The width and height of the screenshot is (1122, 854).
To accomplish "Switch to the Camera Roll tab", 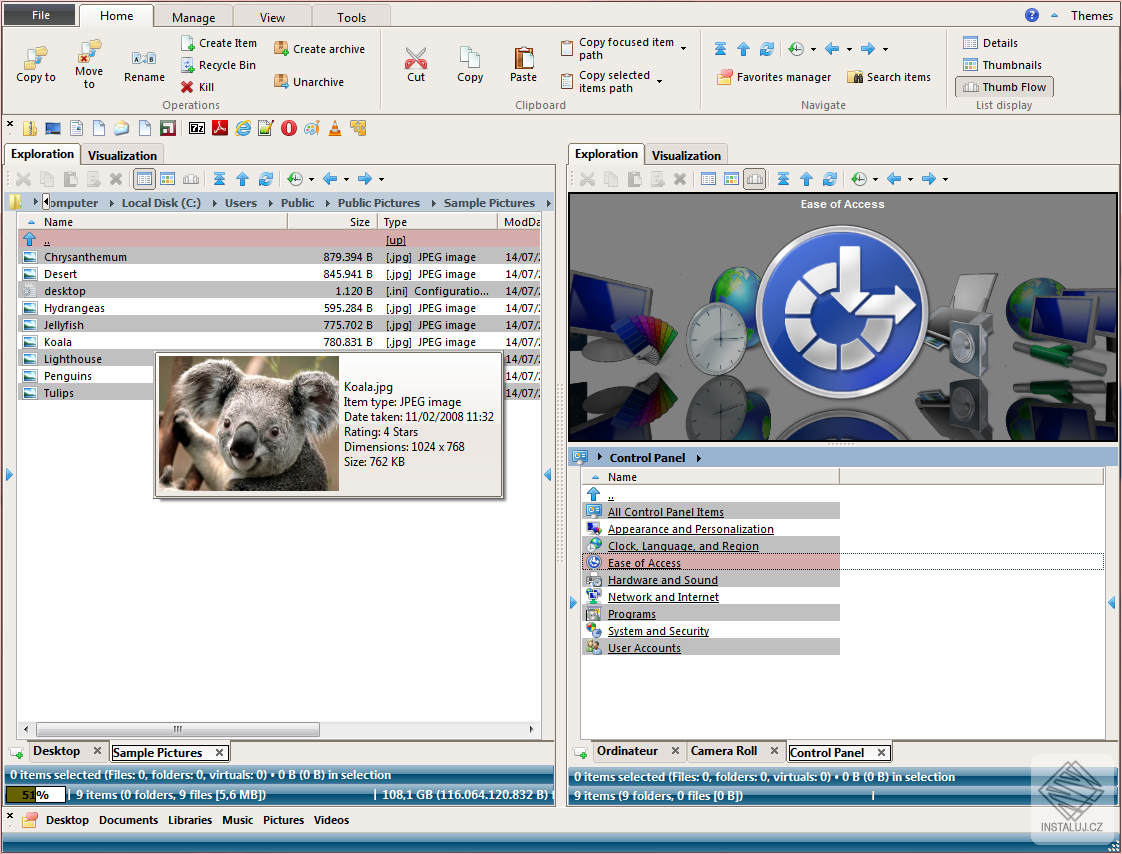I will click(x=724, y=751).
